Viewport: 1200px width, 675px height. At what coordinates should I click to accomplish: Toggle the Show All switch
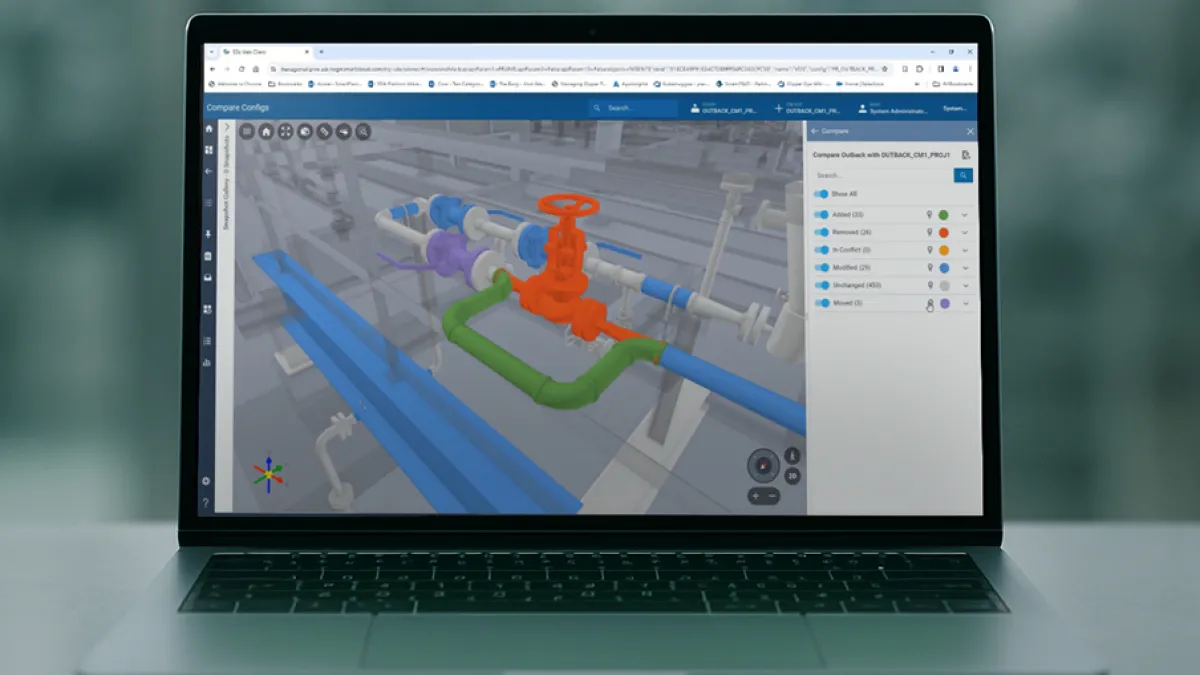(x=821, y=194)
